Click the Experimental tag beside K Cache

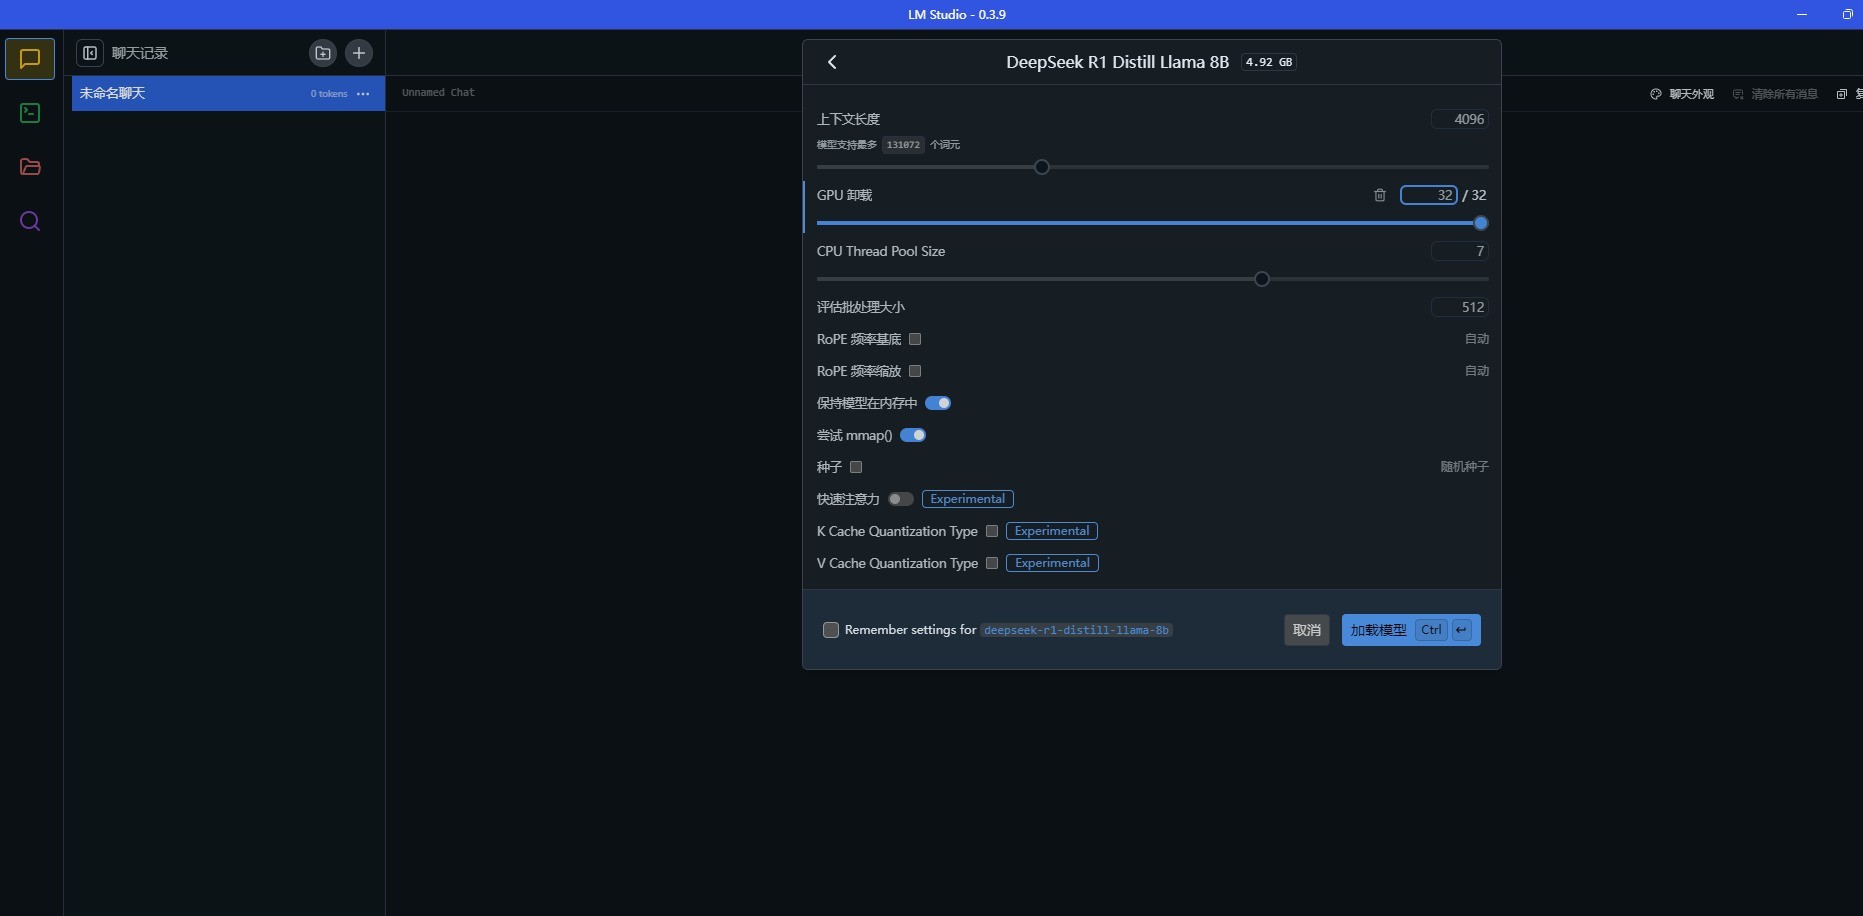click(1052, 531)
